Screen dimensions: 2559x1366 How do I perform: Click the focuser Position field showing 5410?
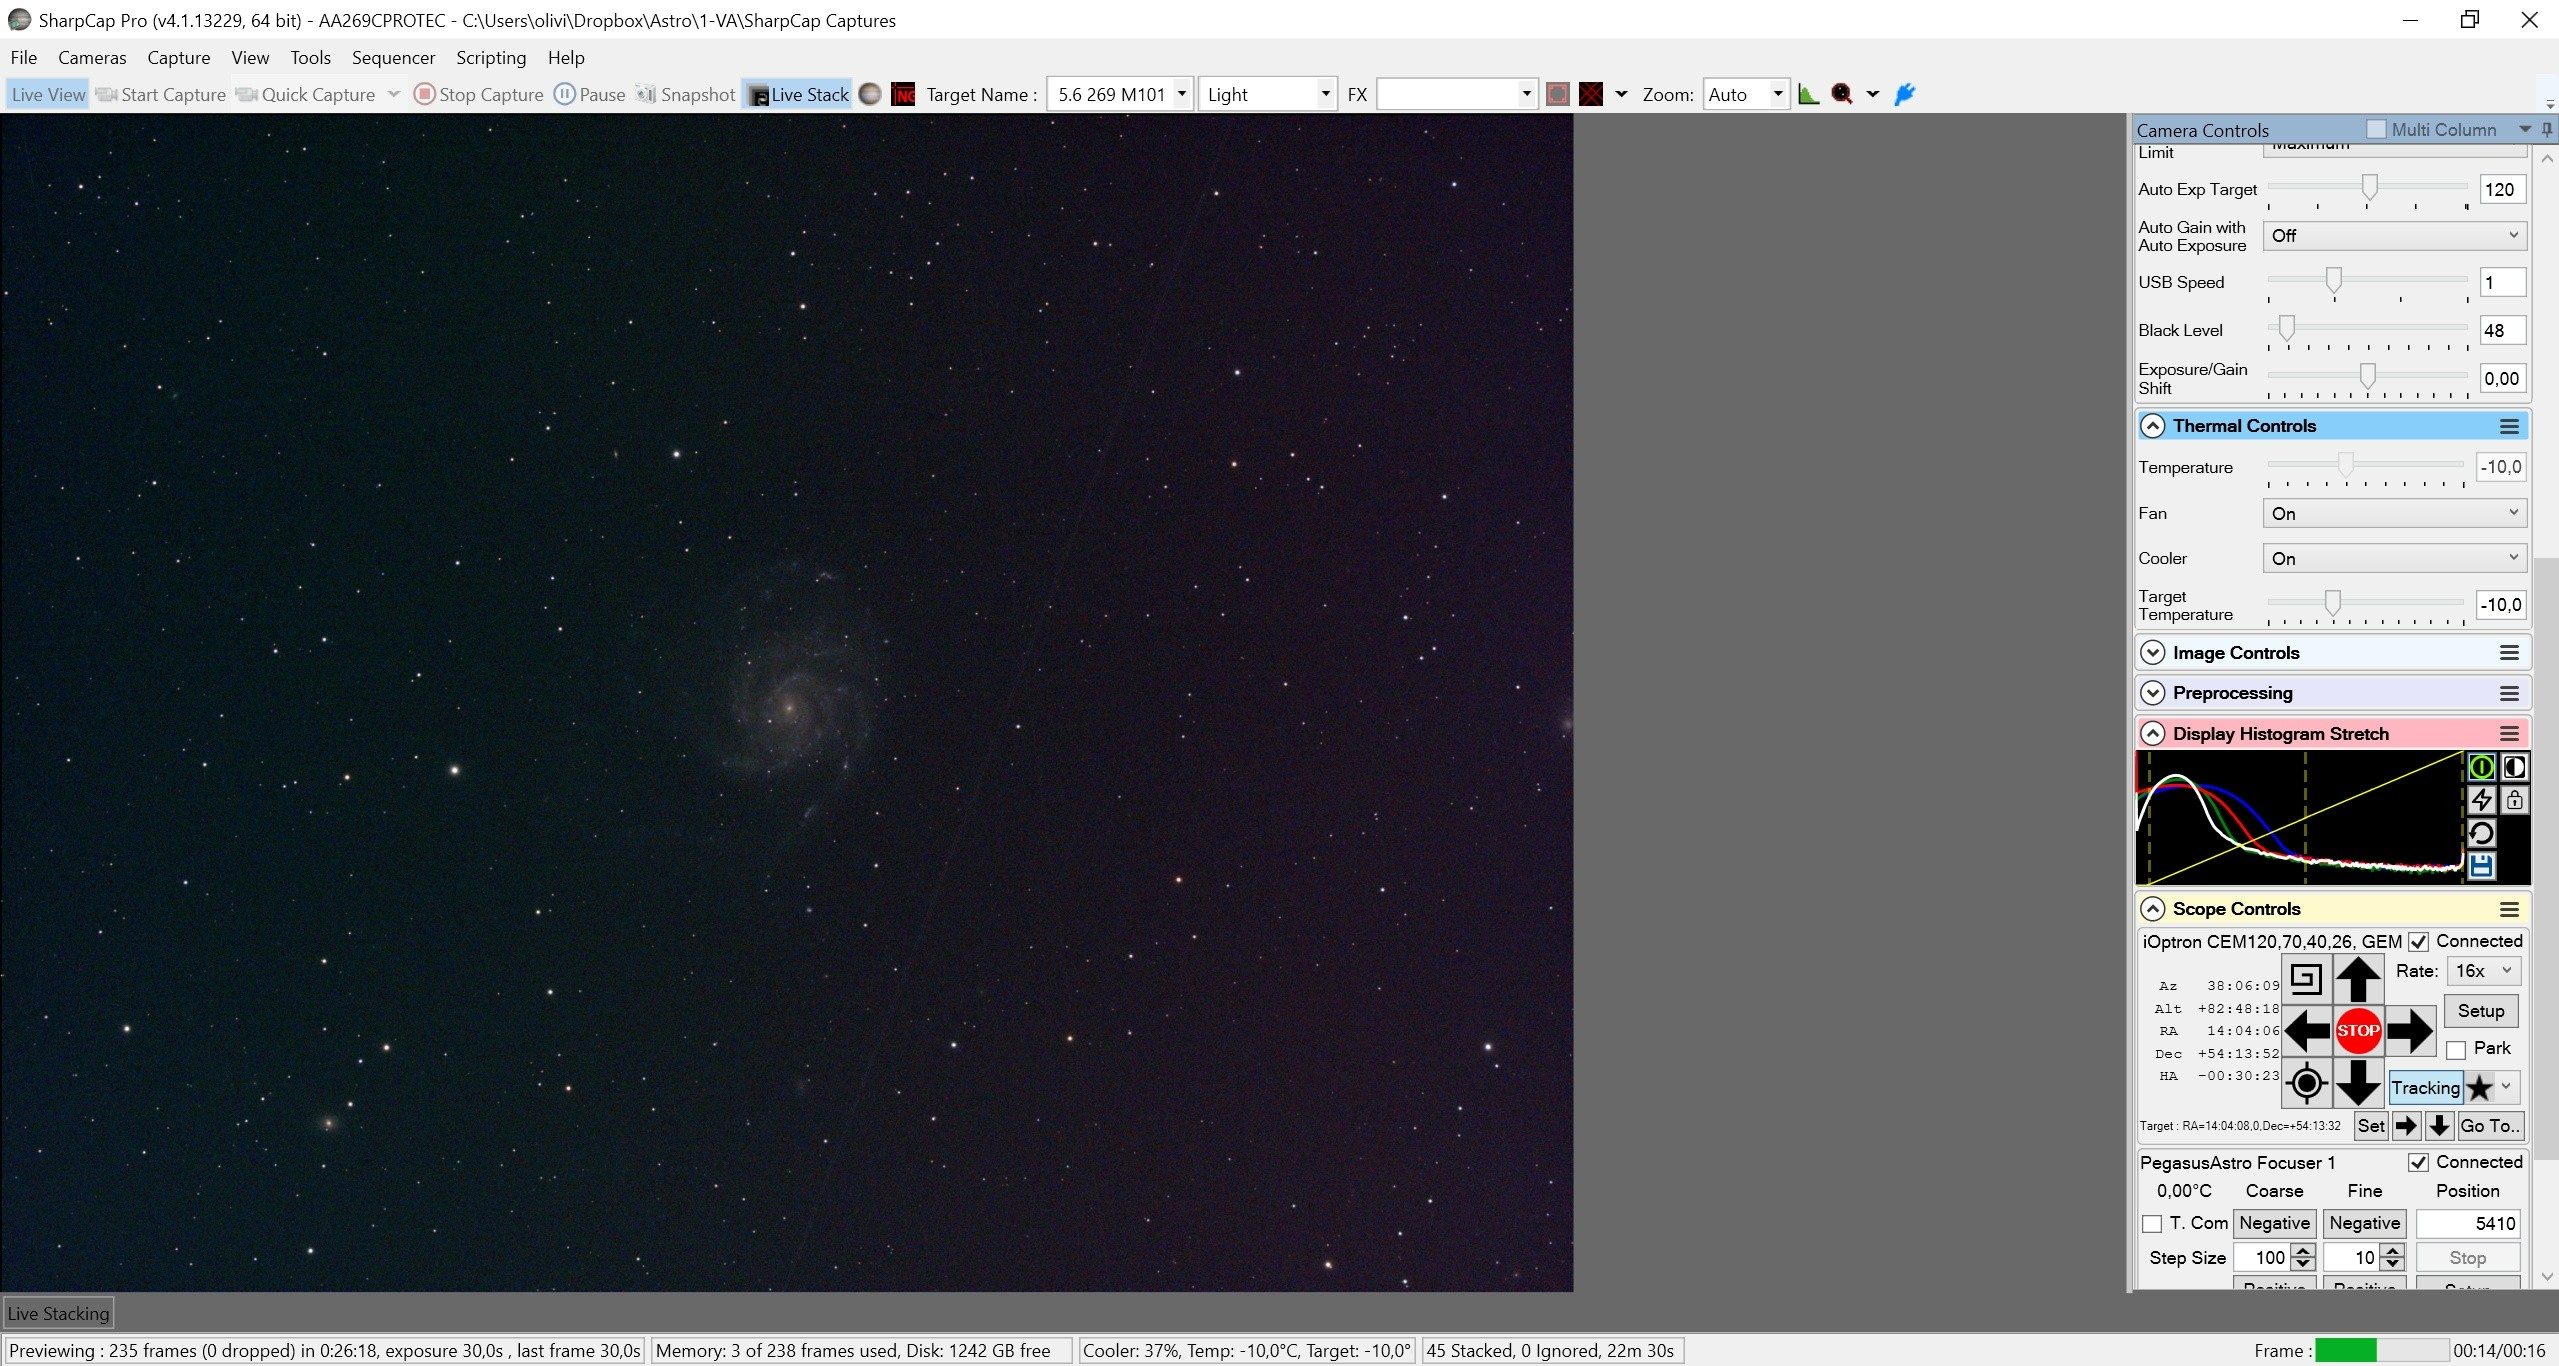[x=2467, y=1224]
